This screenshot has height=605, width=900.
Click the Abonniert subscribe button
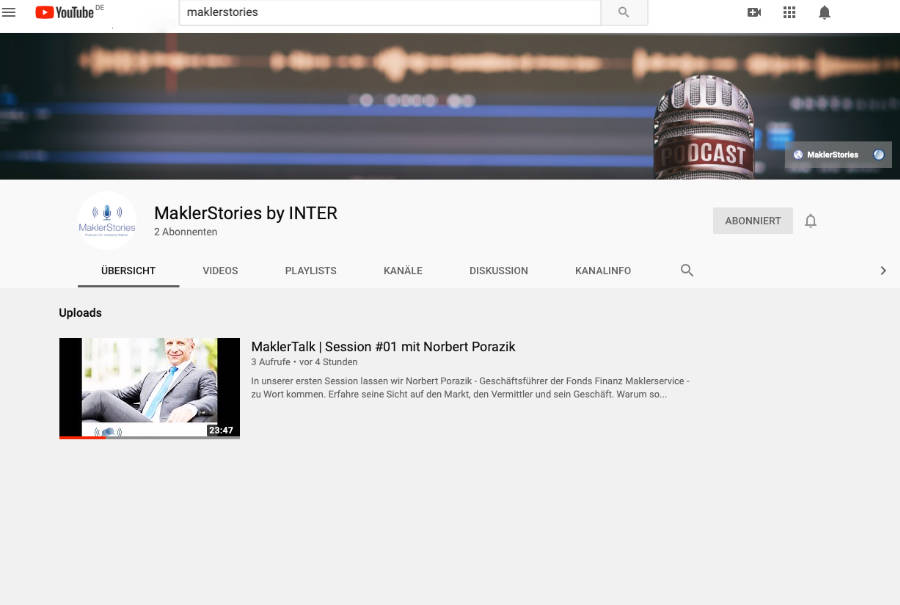753,221
